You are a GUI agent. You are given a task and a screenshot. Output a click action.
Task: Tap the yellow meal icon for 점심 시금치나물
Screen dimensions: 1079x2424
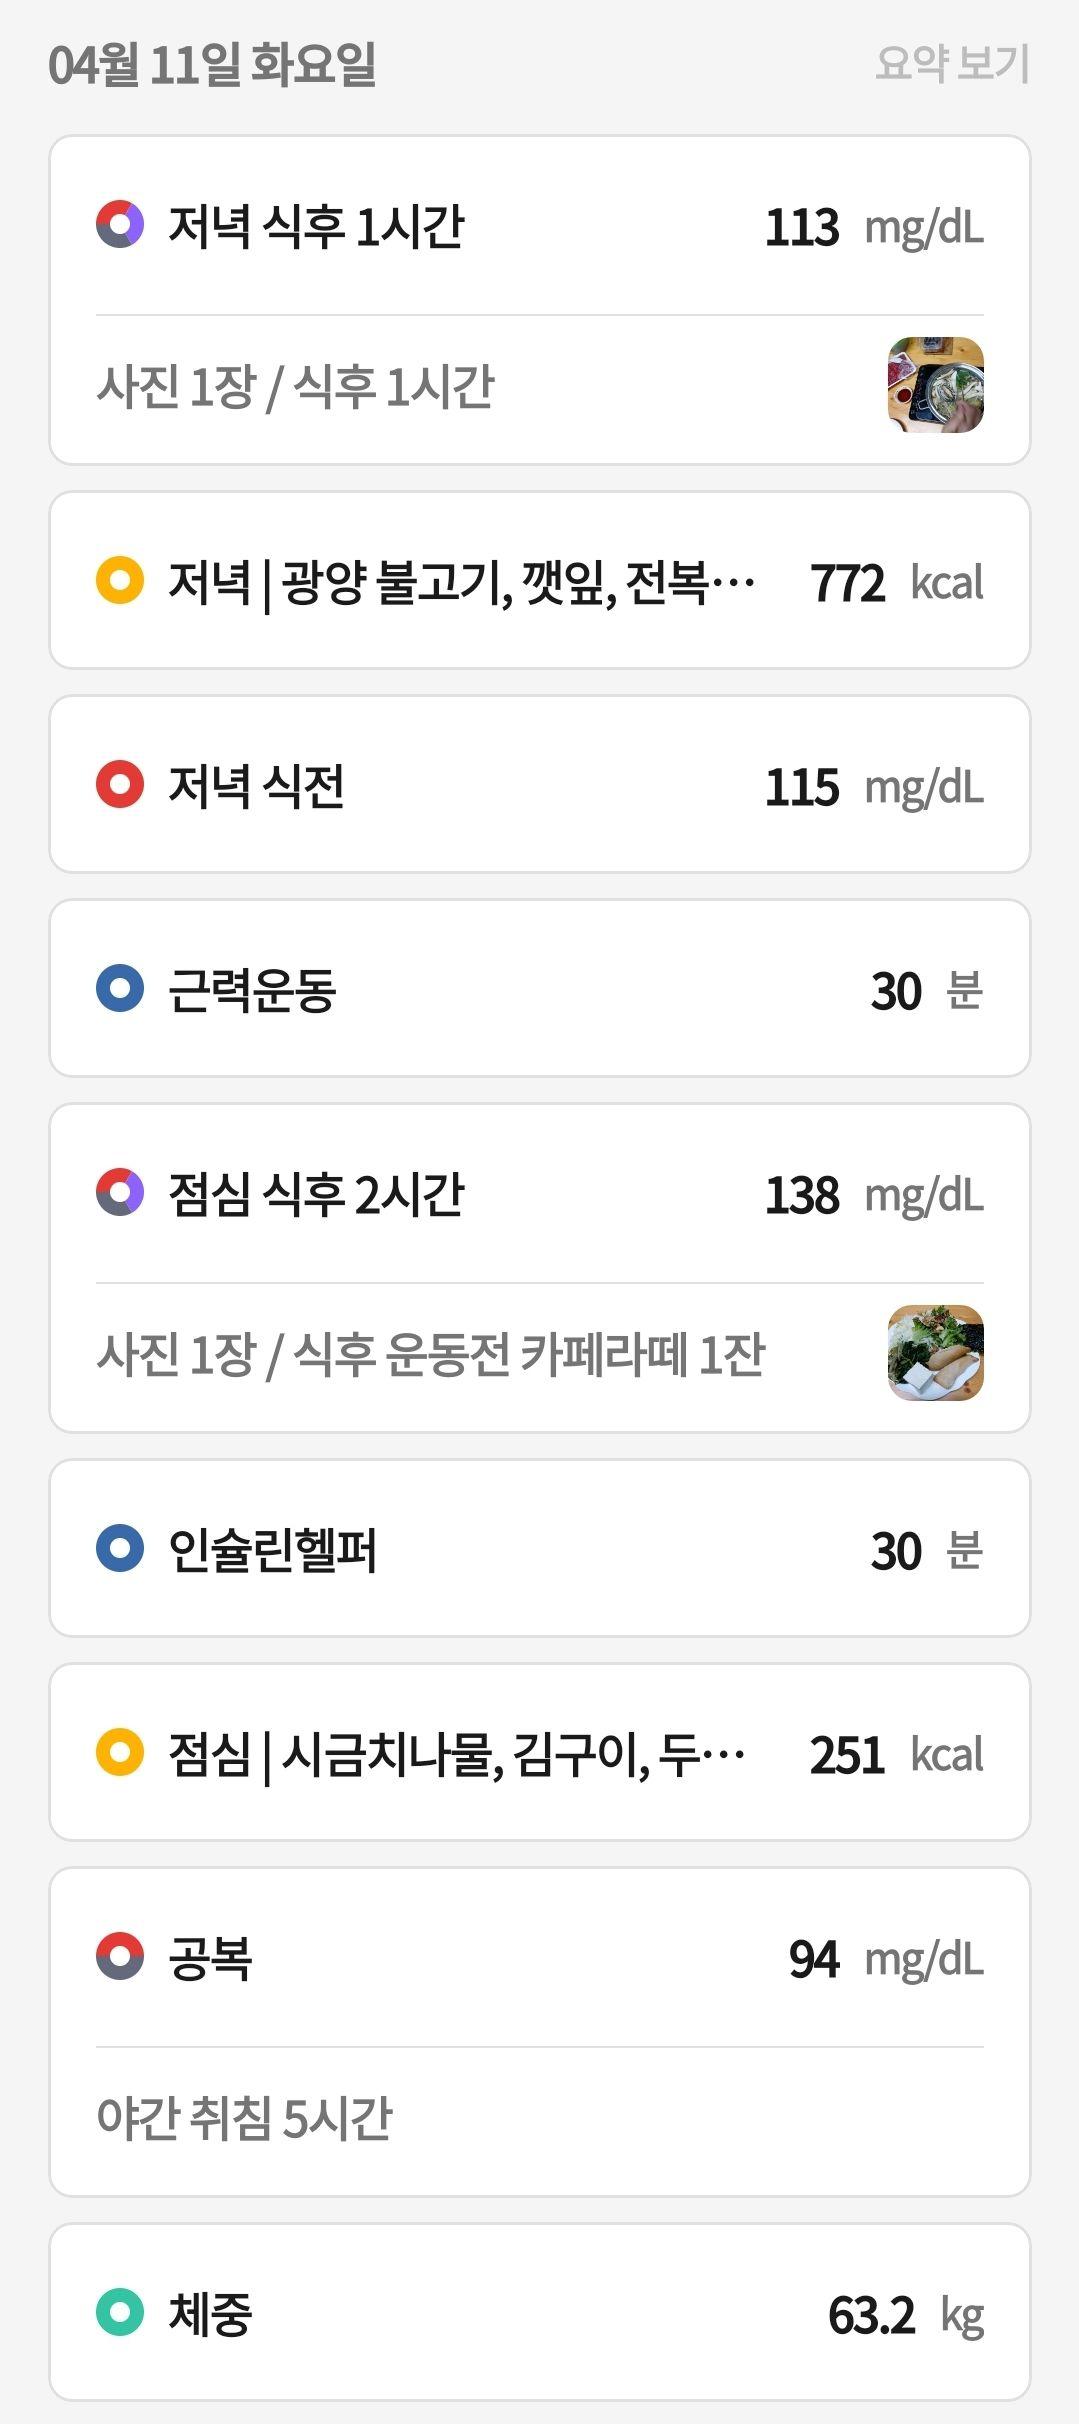[120, 1752]
